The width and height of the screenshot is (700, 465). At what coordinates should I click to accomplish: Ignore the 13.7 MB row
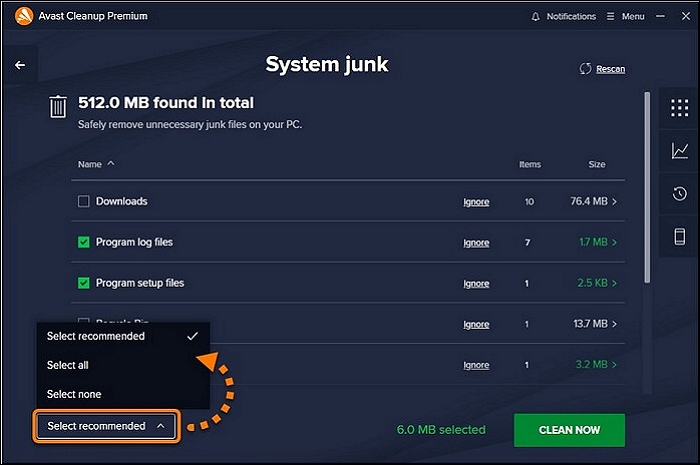pyautogui.click(x=476, y=324)
